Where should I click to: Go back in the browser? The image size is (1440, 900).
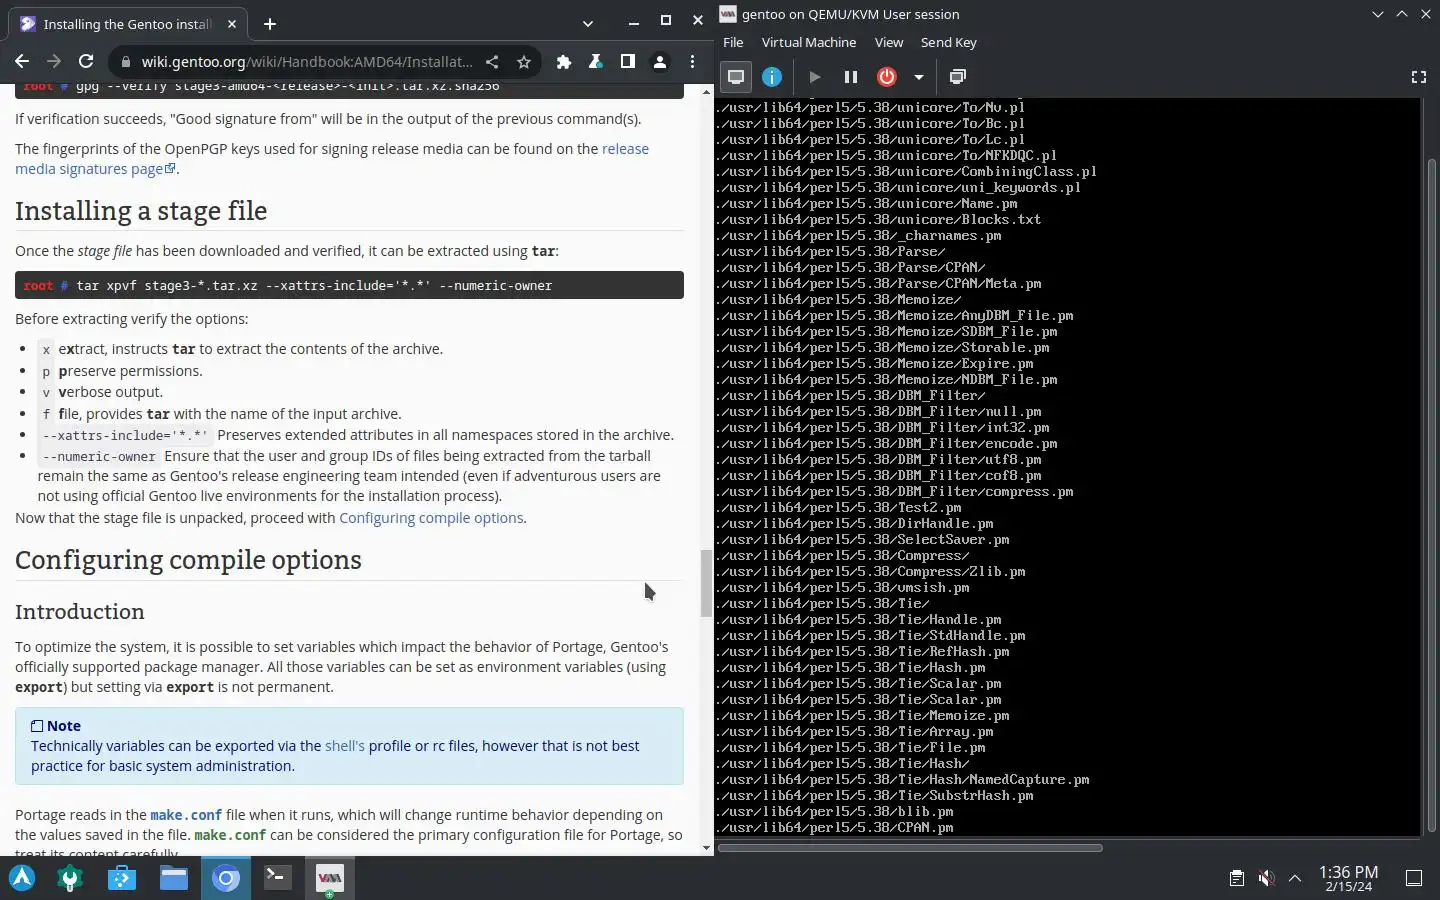[x=22, y=62]
